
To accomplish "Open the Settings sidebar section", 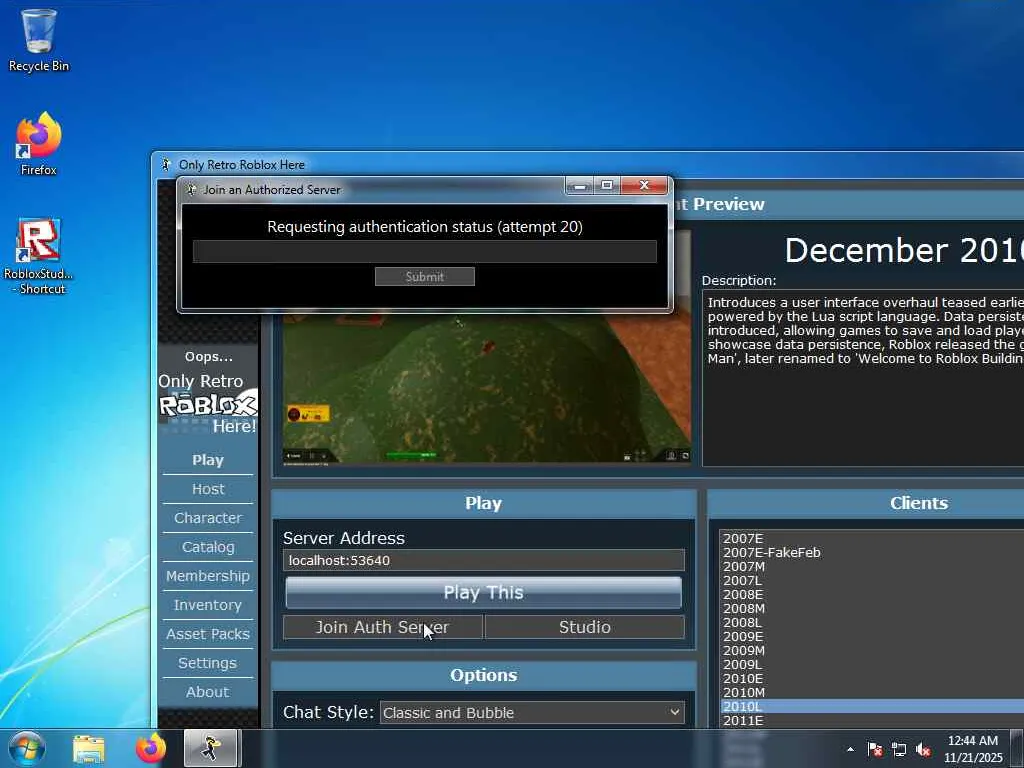I will [208, 663].
